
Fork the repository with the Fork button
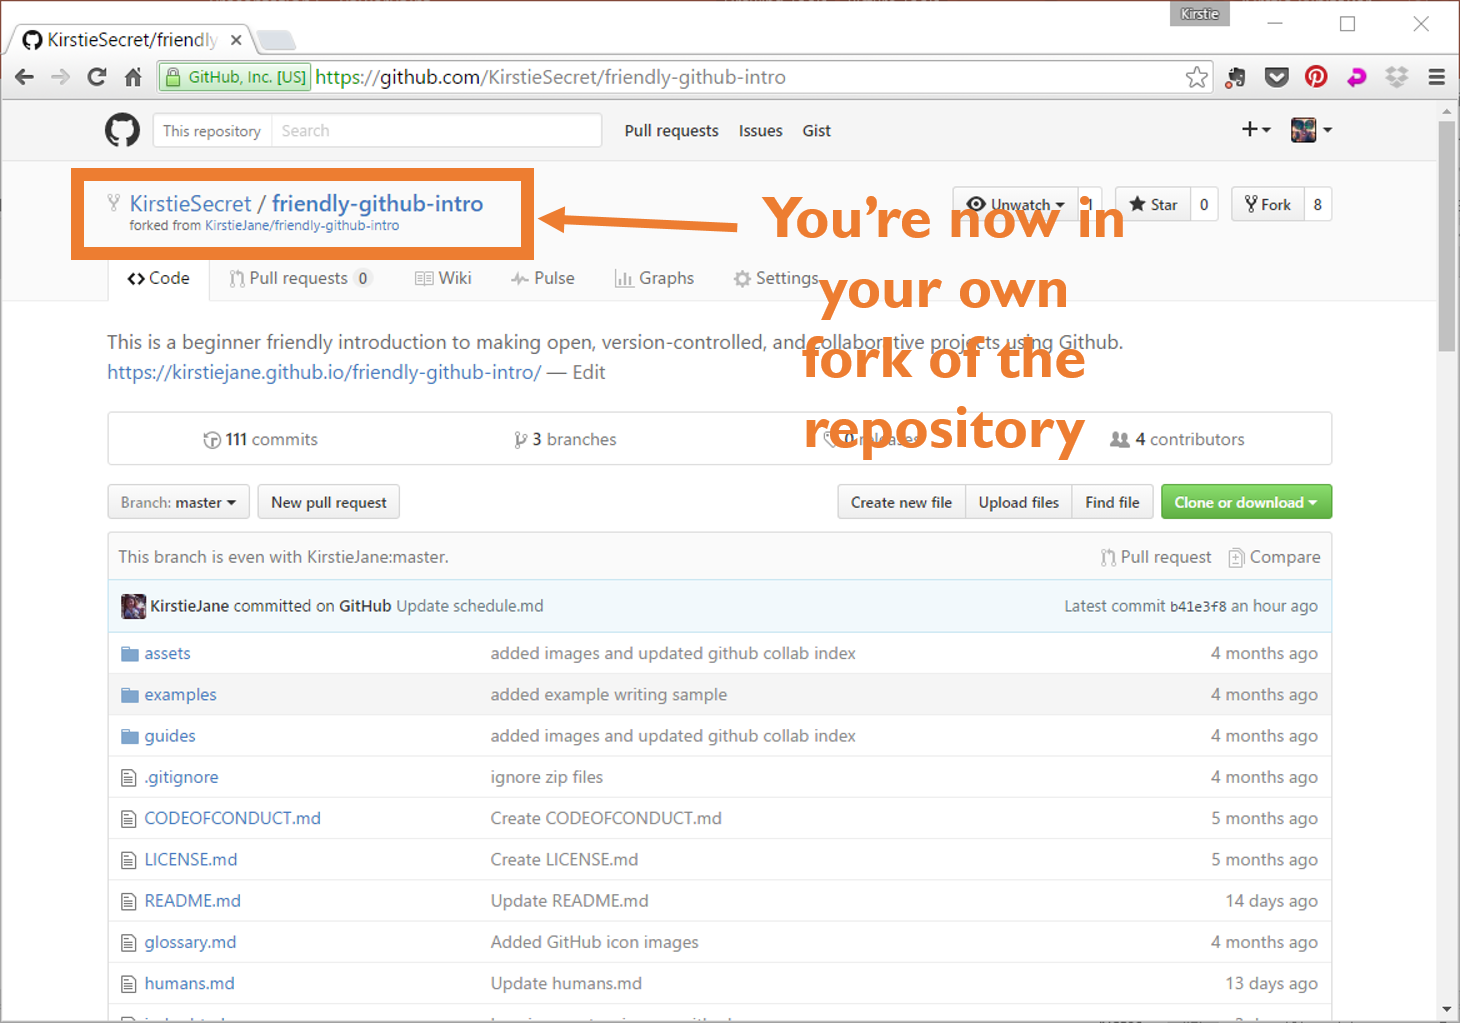point(1267,204)
